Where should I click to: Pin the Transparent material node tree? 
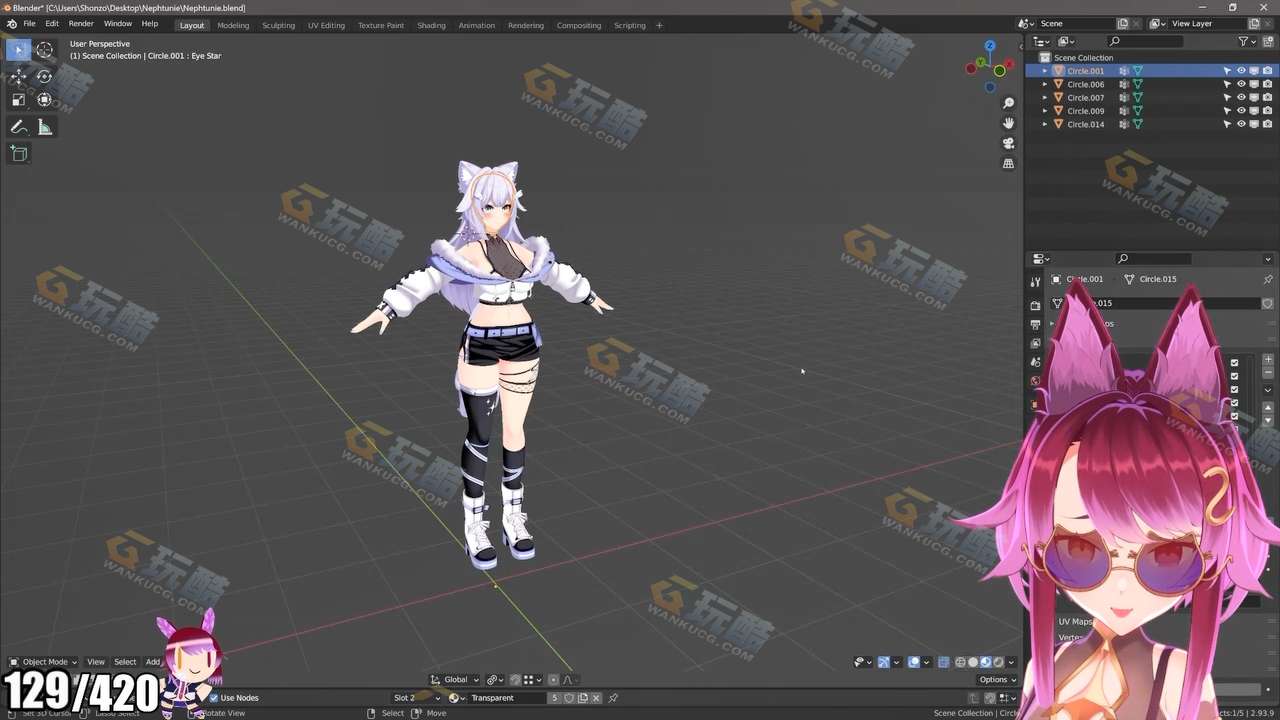point(613,698)
